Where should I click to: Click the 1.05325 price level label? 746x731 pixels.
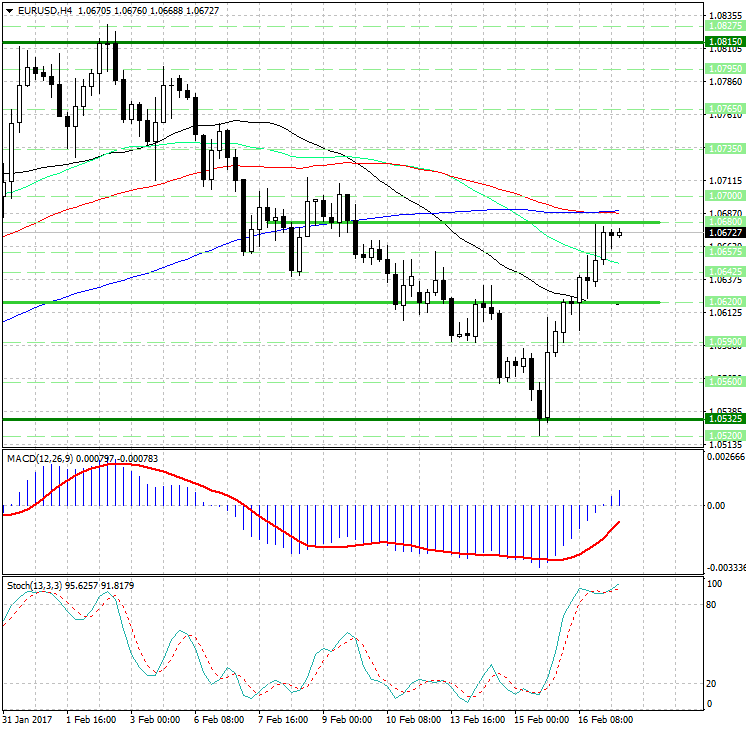pos(725,419)
